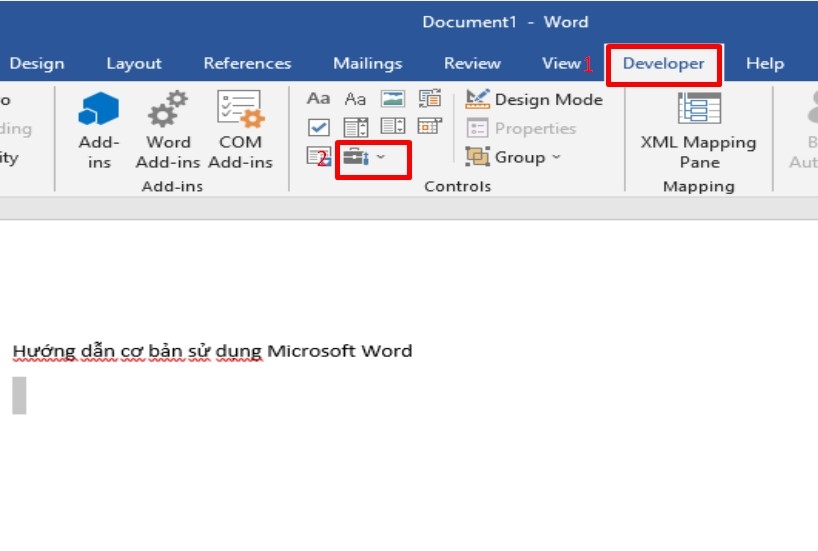Screen dimensions: 818x551
Task: Insert Plain Text content control
Action: tap(355, 98)
